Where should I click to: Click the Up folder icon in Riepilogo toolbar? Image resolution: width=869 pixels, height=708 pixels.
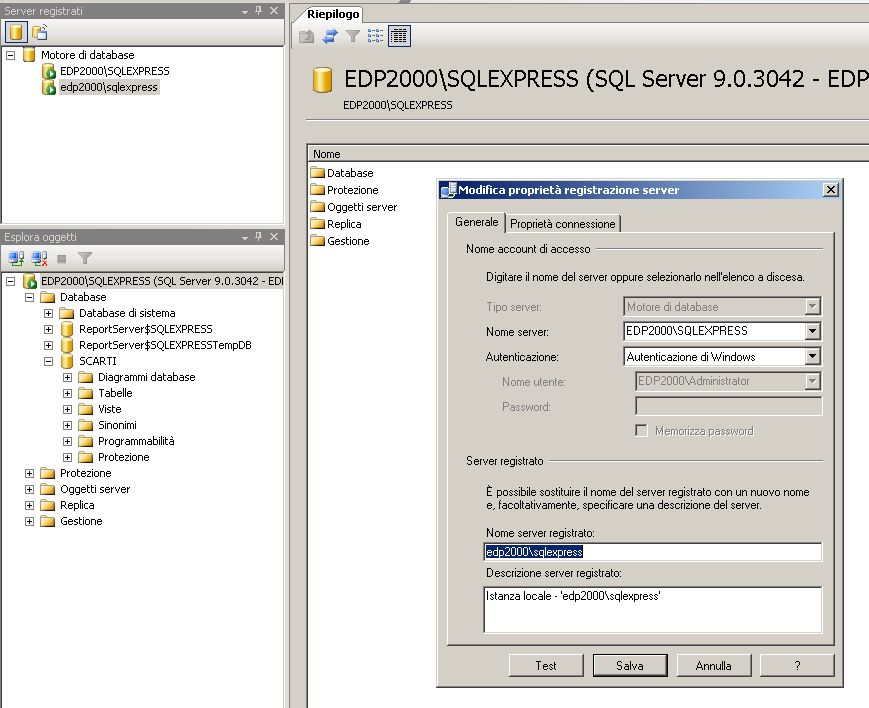tap(306, 37)
